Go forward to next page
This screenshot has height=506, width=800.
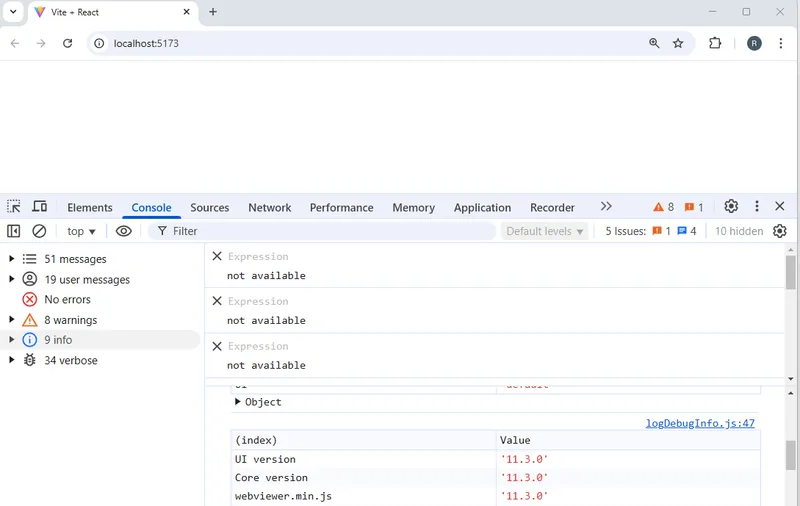[x=41, y=43]
